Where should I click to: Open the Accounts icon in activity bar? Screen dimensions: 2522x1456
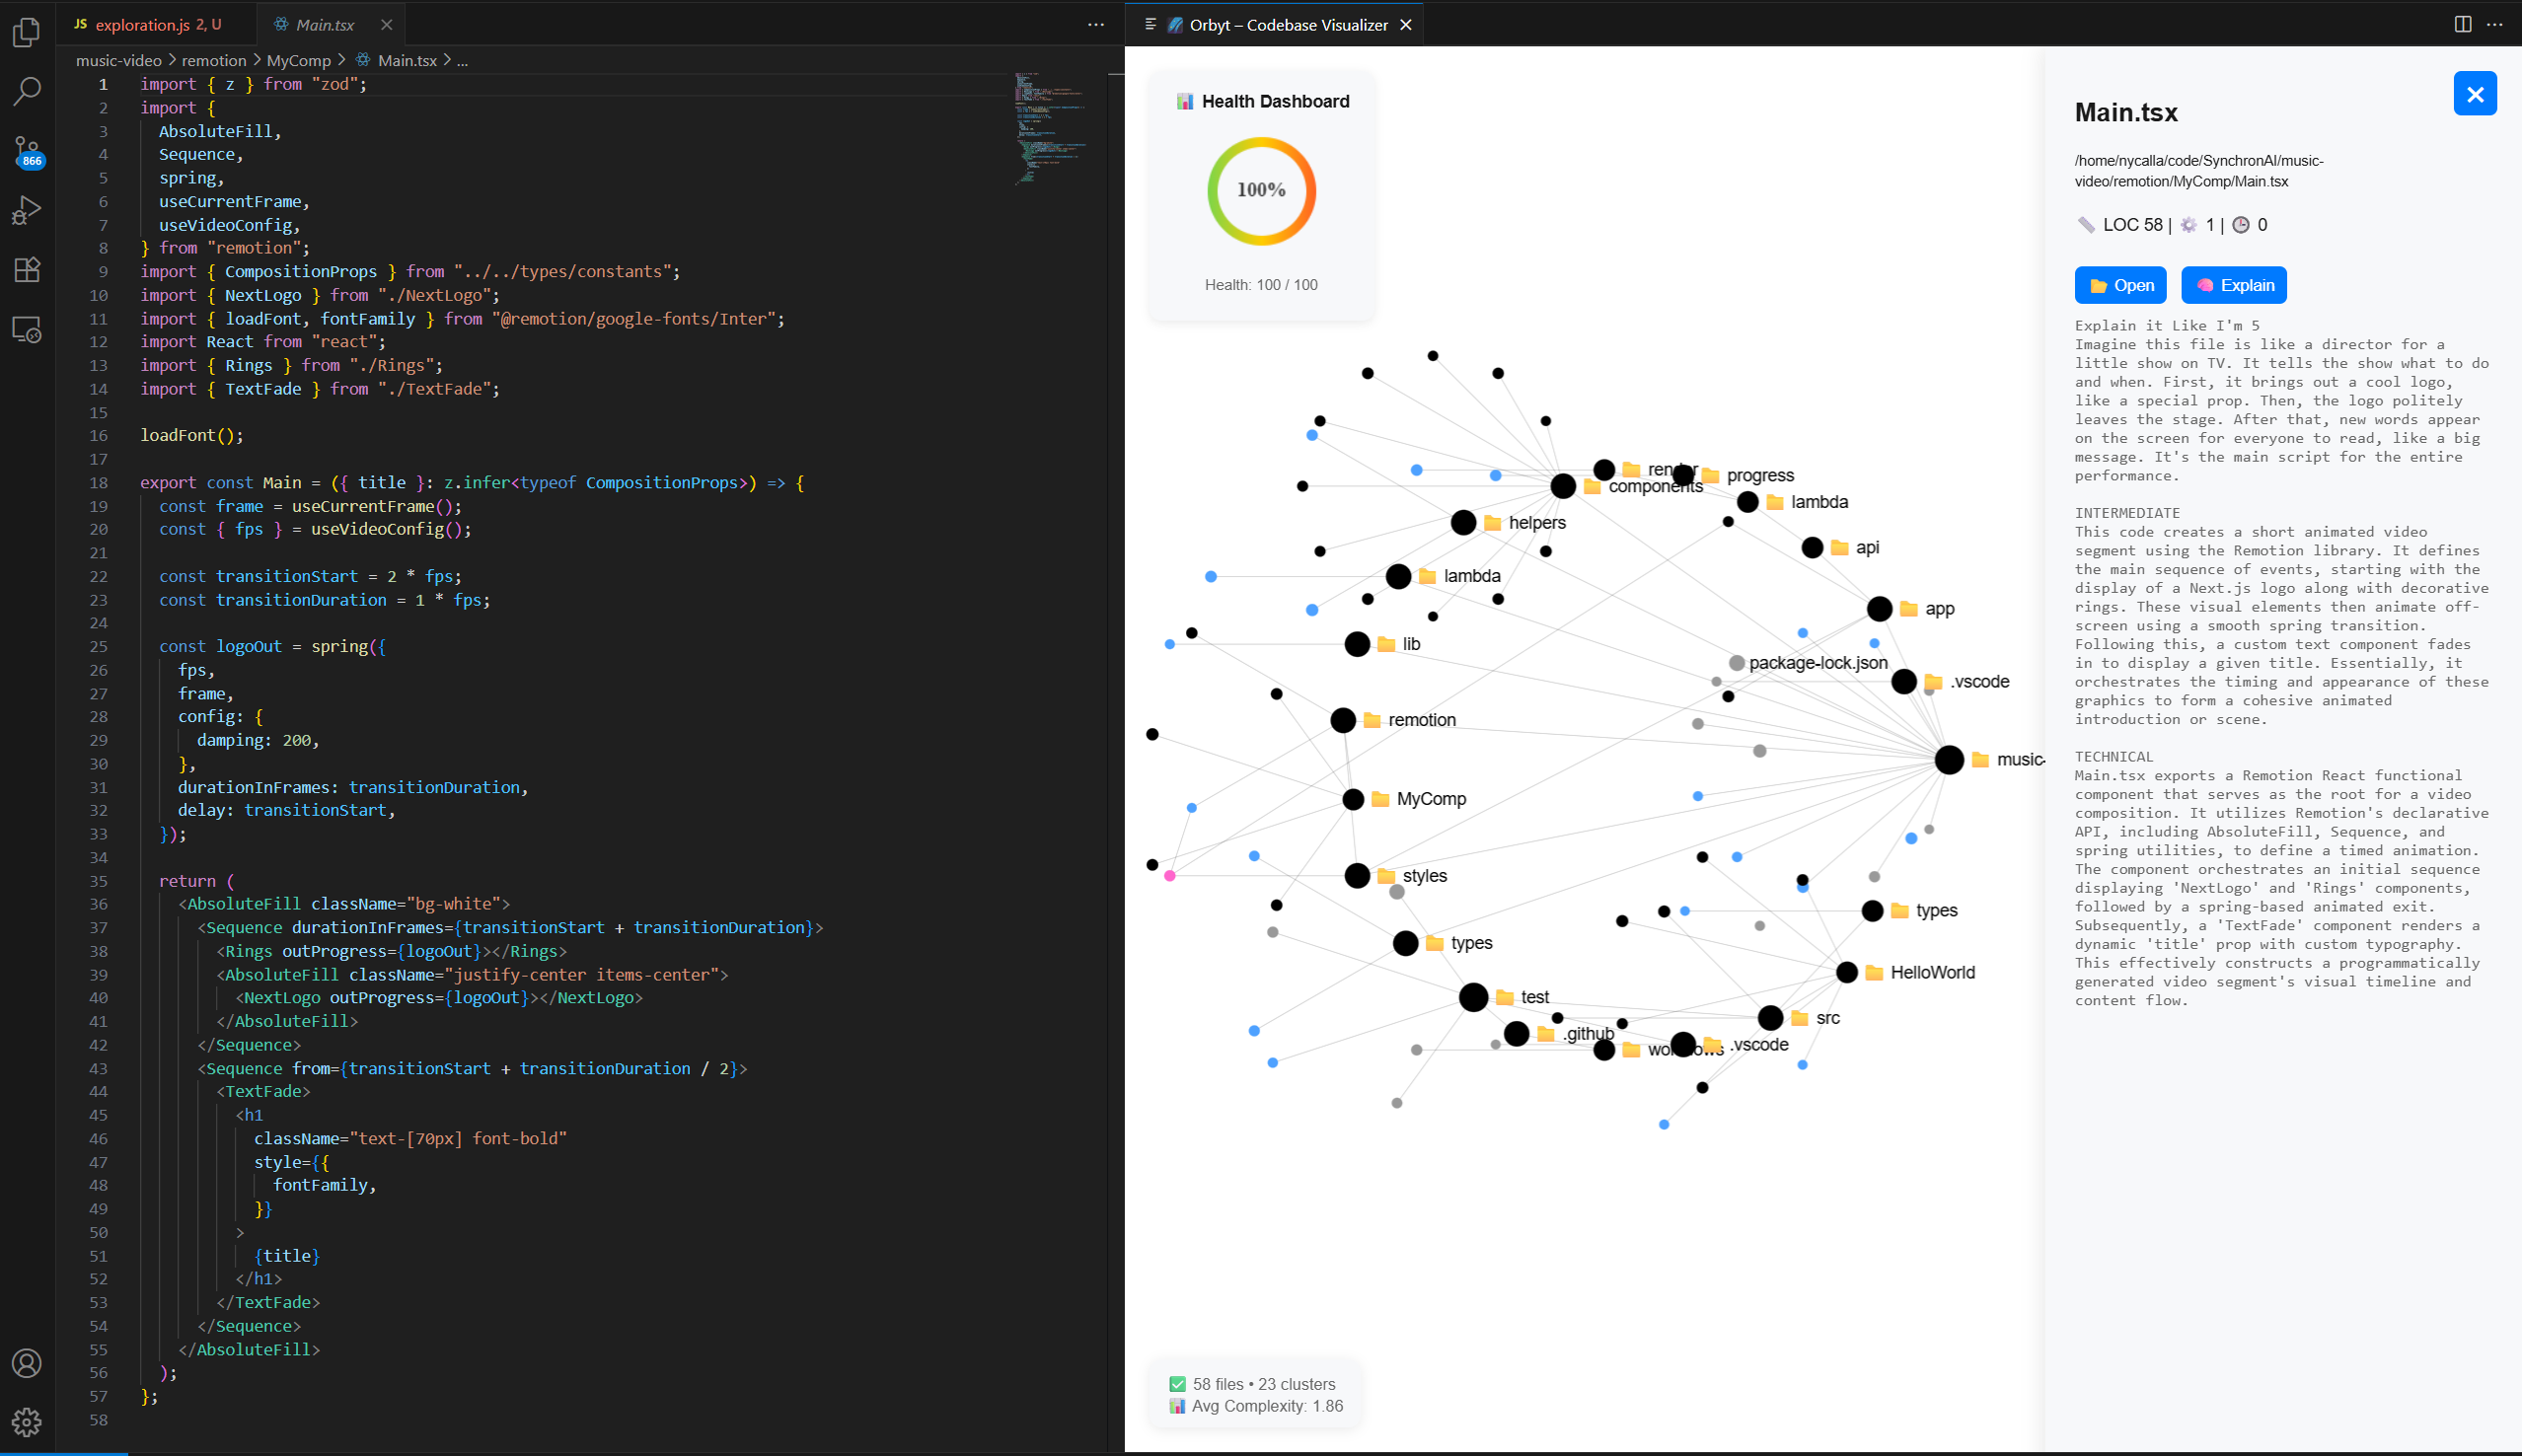(x=27, y=1363)
